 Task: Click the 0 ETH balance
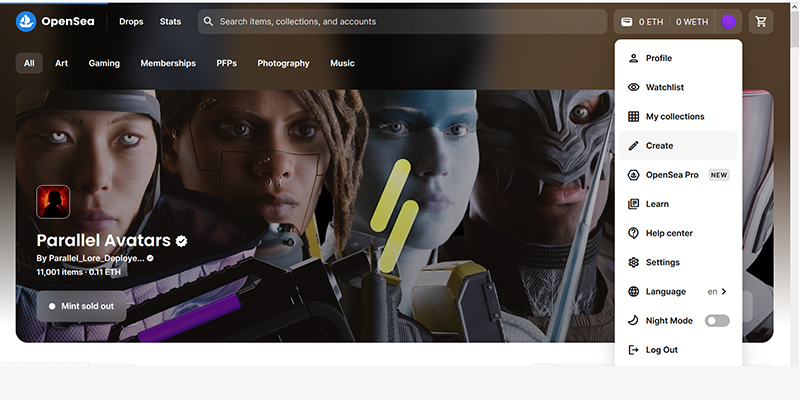pyautogui.click(x=651, y=21)
